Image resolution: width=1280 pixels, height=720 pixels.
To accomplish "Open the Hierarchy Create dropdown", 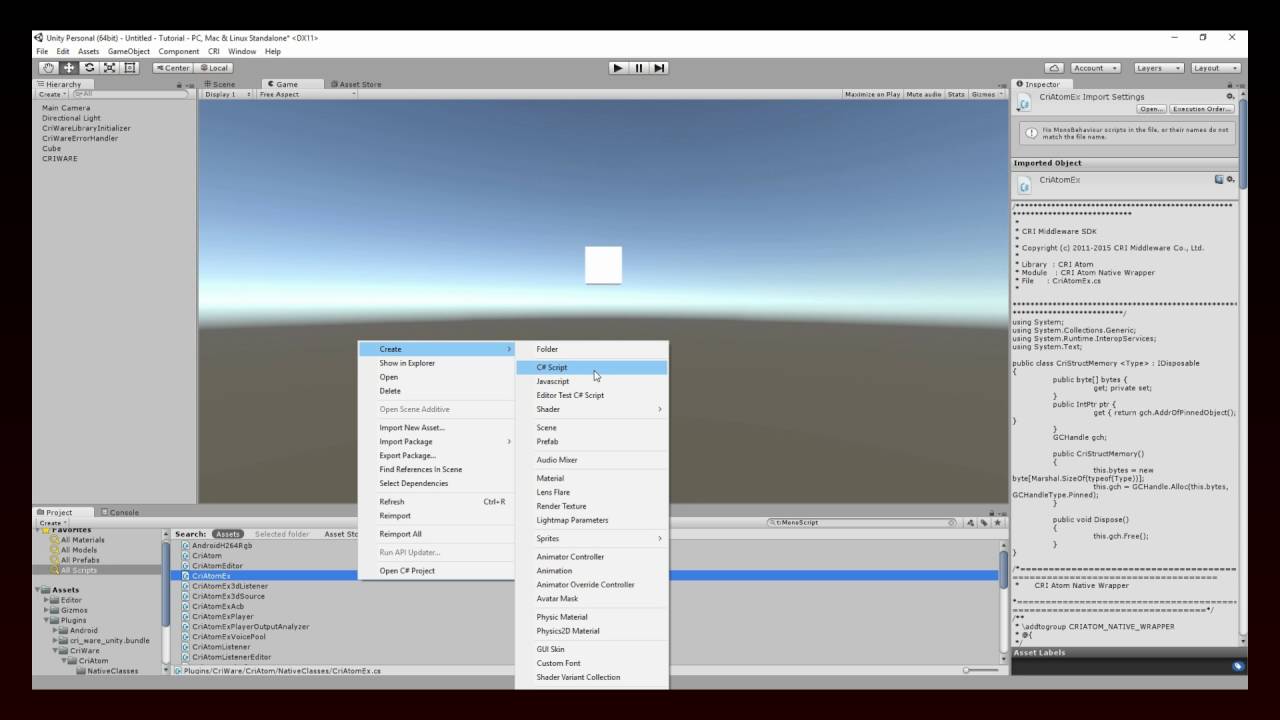I will pos(51,94).
